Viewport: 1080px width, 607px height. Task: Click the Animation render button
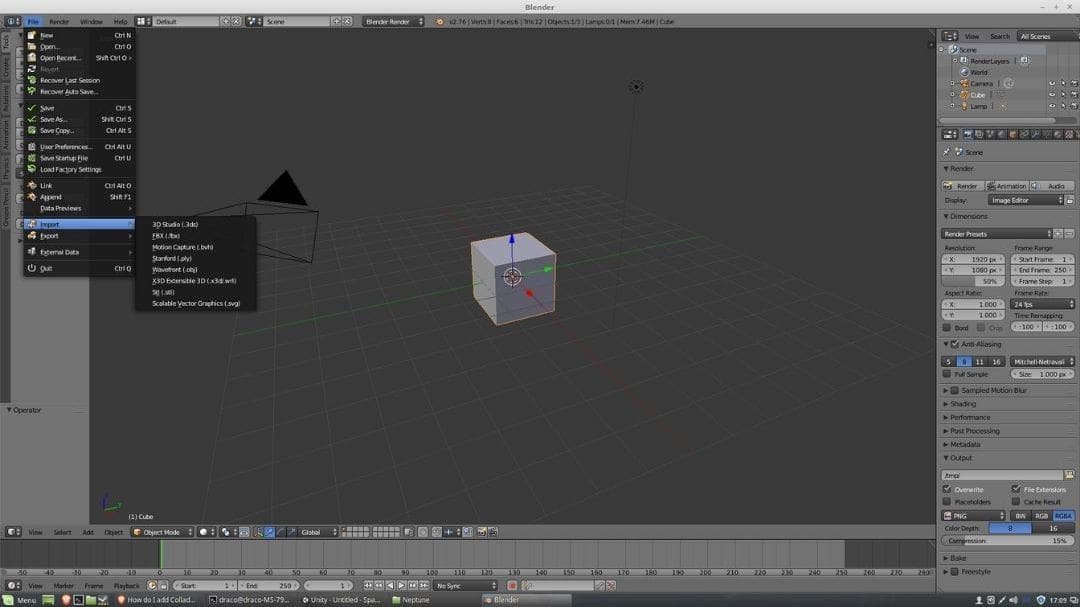(1007, 186)
